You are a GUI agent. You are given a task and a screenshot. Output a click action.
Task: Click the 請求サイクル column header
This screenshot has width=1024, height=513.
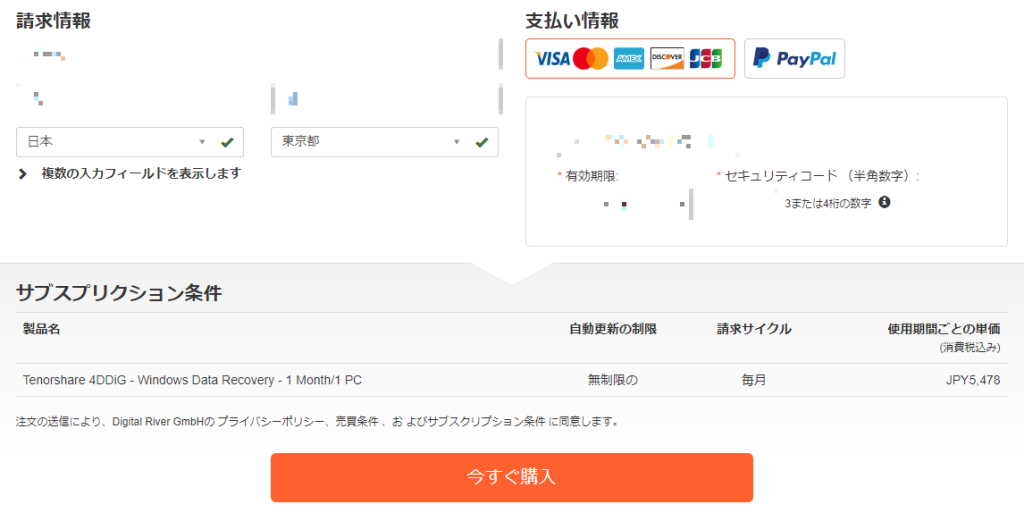(754, 329)
